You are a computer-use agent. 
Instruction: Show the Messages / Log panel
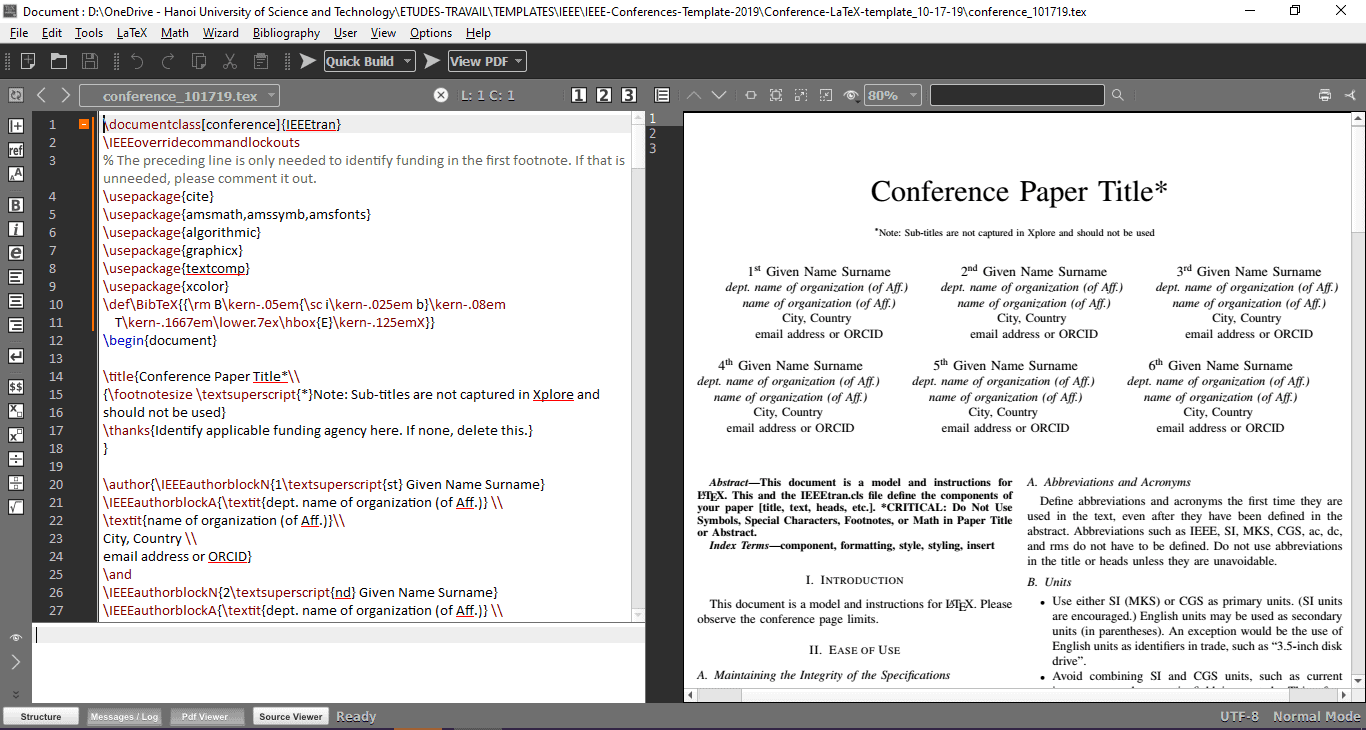pos(124,716)
